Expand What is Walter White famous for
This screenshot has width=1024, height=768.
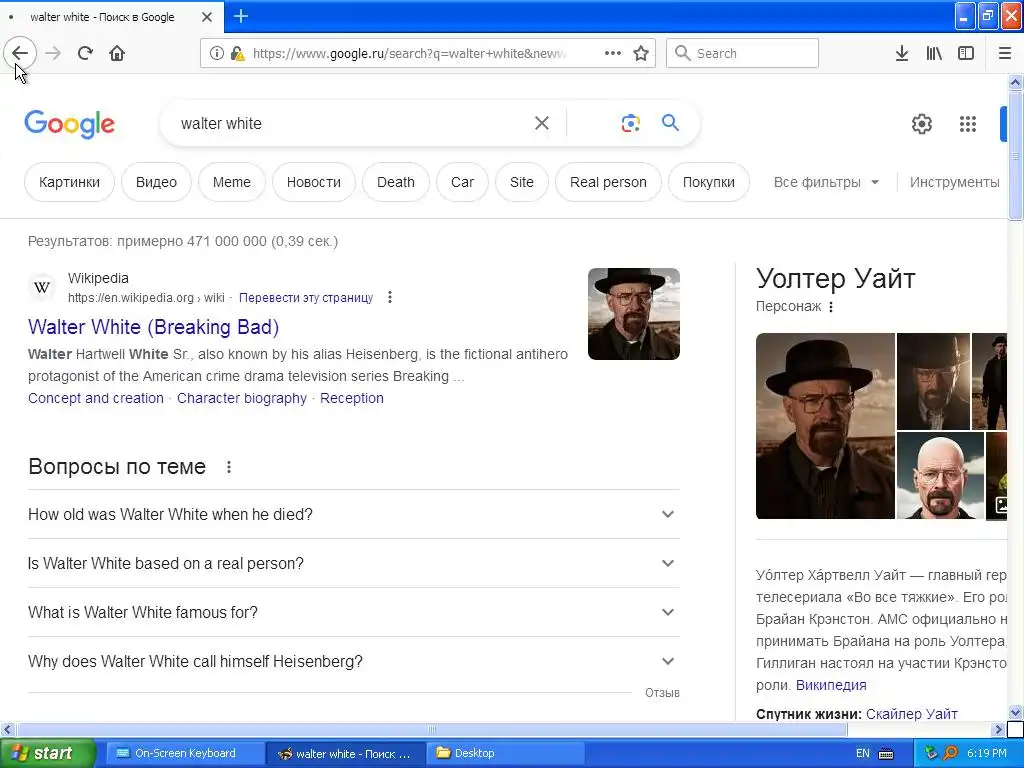tap(353, 613)
